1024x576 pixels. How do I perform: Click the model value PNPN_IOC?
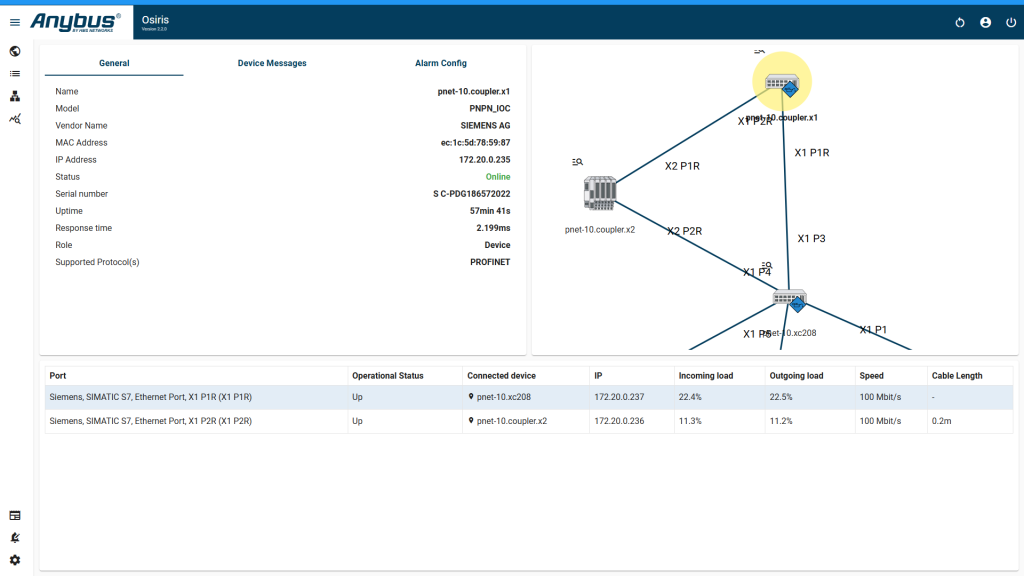pyautogui.click(x=490, y=108)
